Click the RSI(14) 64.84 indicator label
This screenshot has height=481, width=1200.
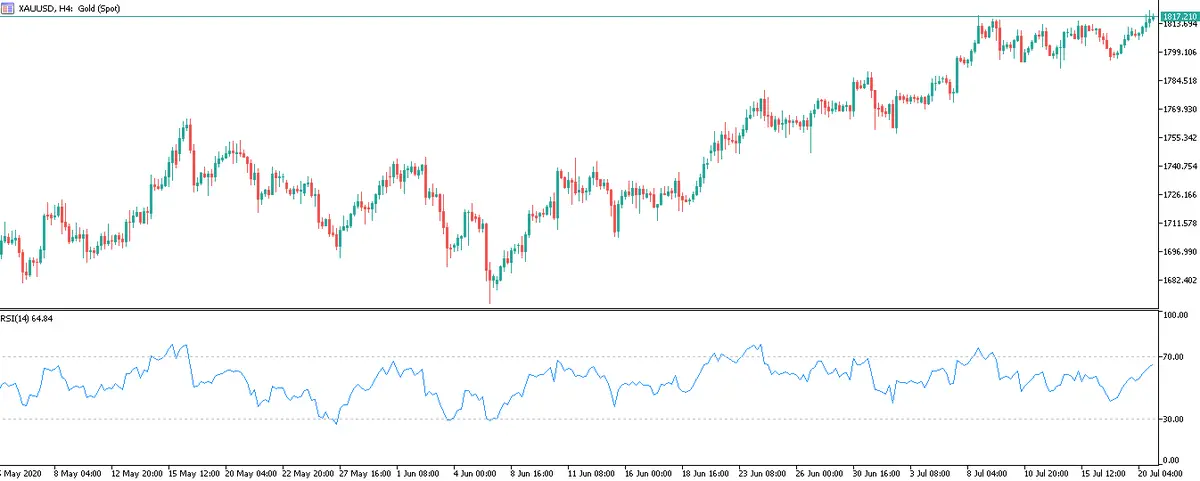click(x=26, y=318)
